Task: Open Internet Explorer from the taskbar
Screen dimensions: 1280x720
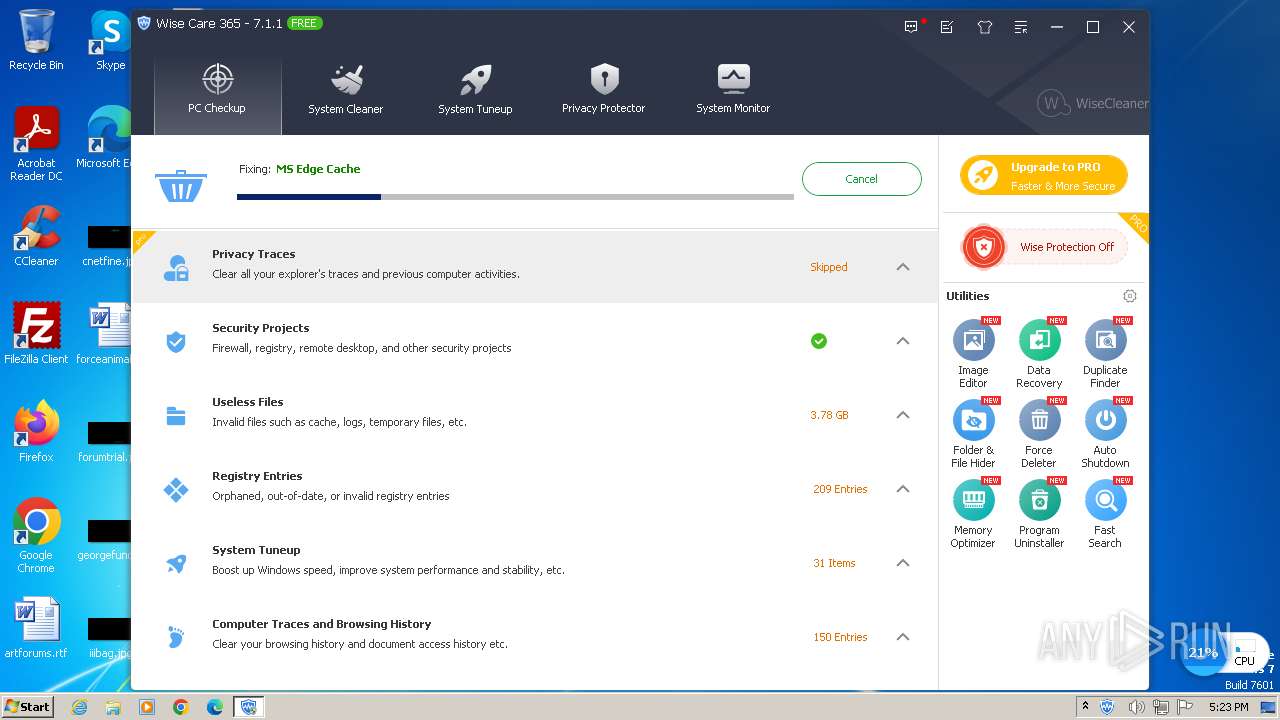Action: [79, 707]
